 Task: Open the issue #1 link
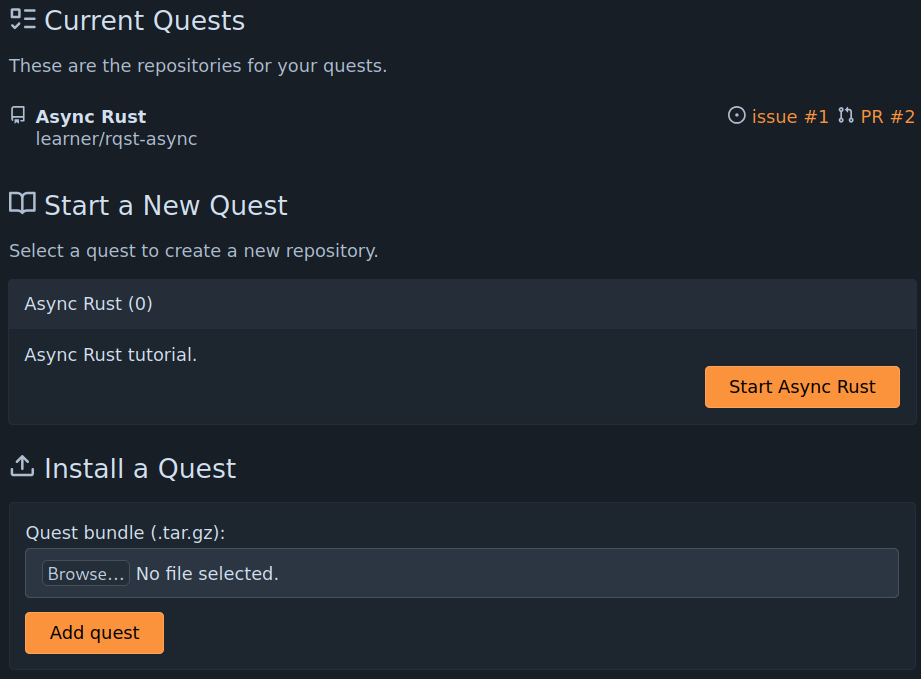click(x=789, y=116)
